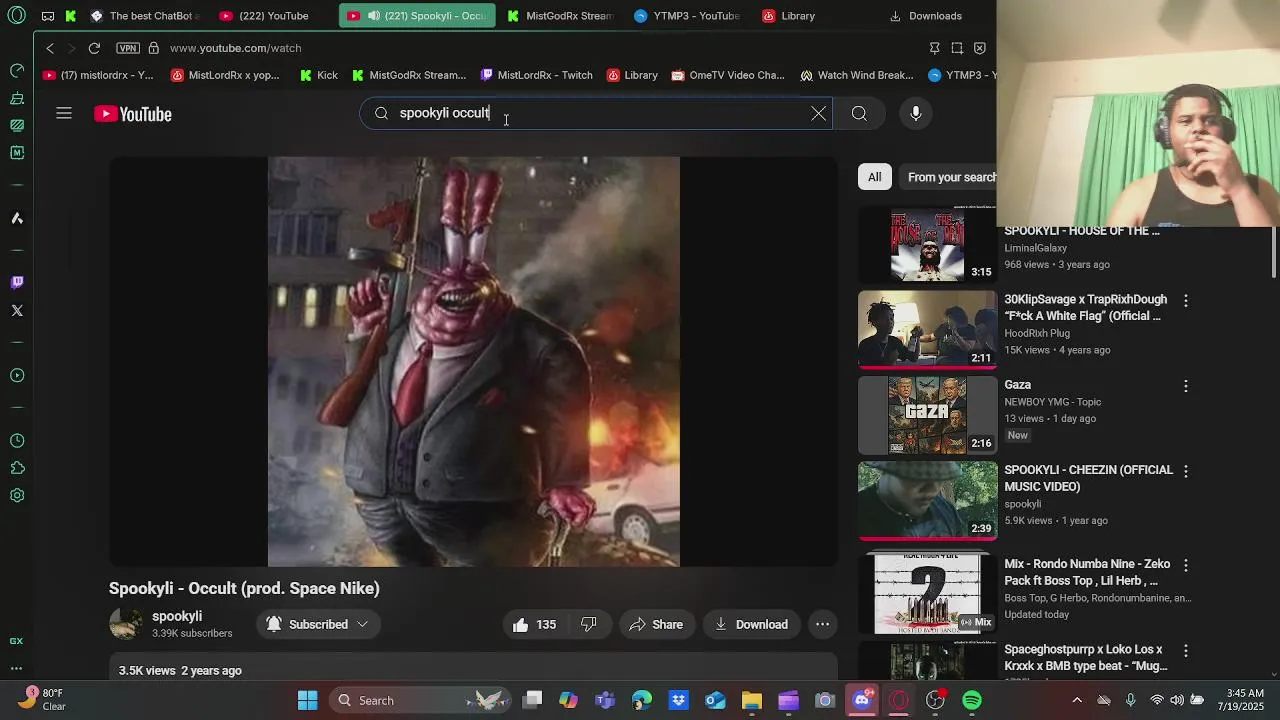Open Aria AI icon in sidebar
Screen dimensions: 1280x720
point(17,218)
